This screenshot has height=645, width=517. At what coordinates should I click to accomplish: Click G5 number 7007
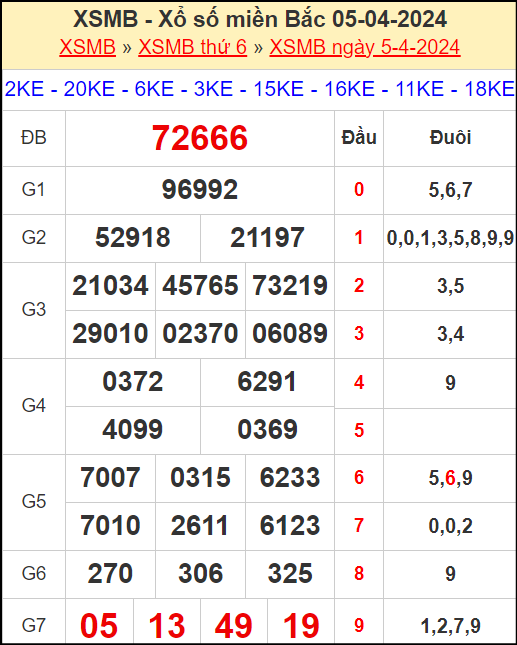coord(110,478)
